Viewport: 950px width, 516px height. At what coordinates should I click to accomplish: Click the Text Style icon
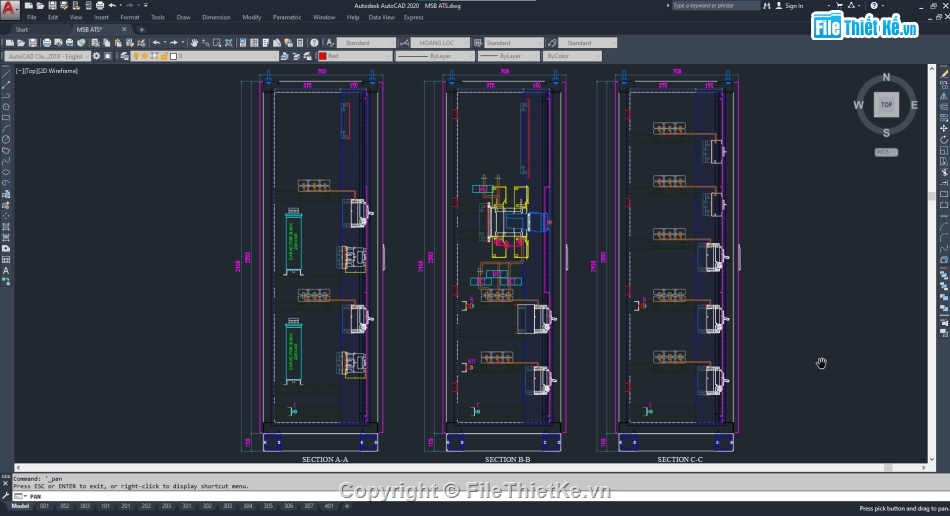click(330, 43)
